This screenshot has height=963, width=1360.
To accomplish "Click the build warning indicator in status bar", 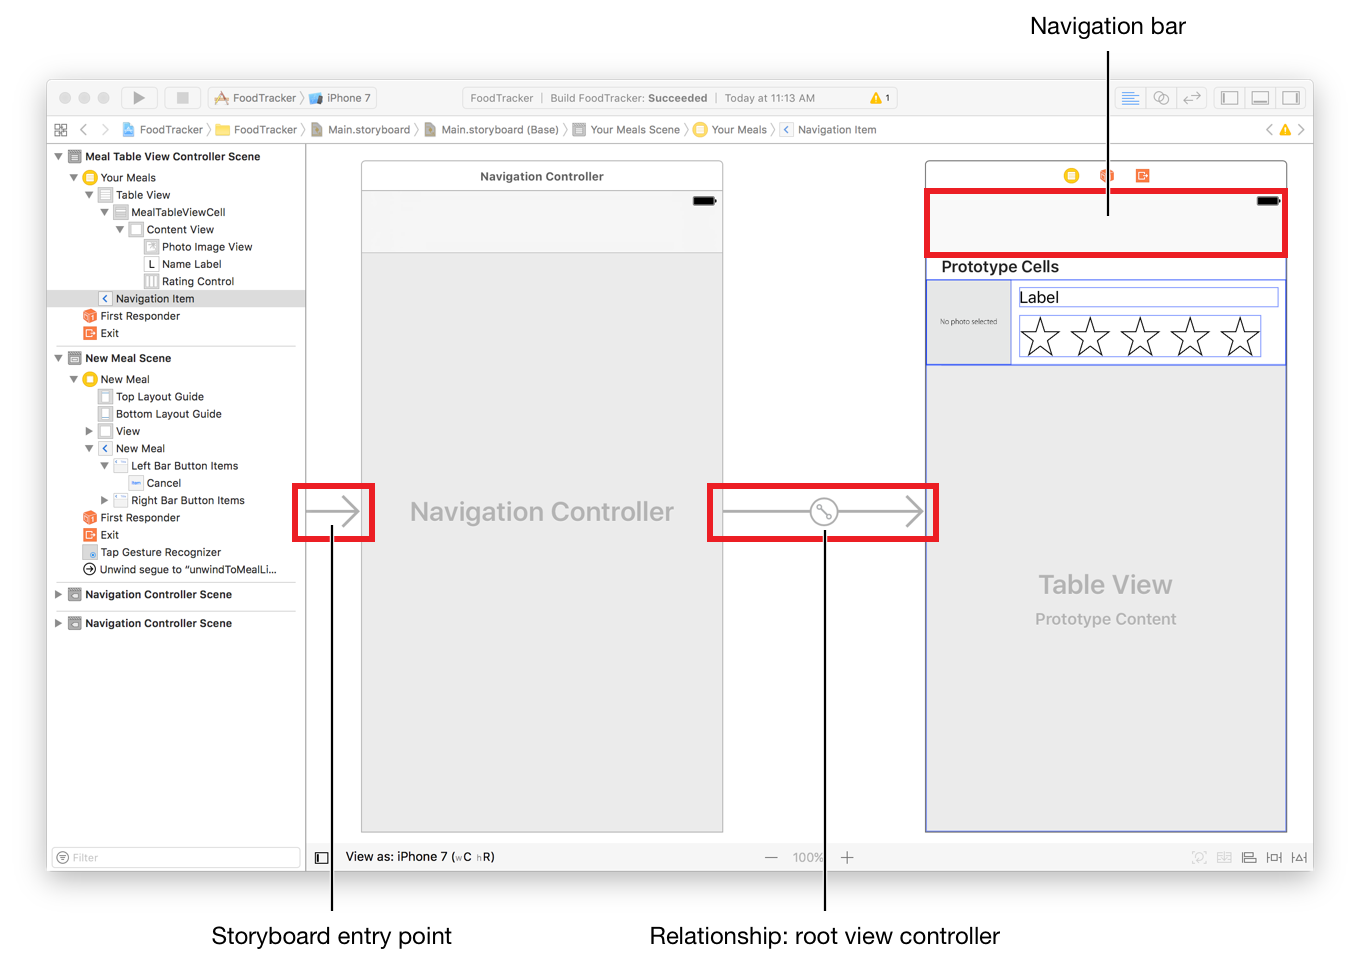I will (x=880, y=98).
